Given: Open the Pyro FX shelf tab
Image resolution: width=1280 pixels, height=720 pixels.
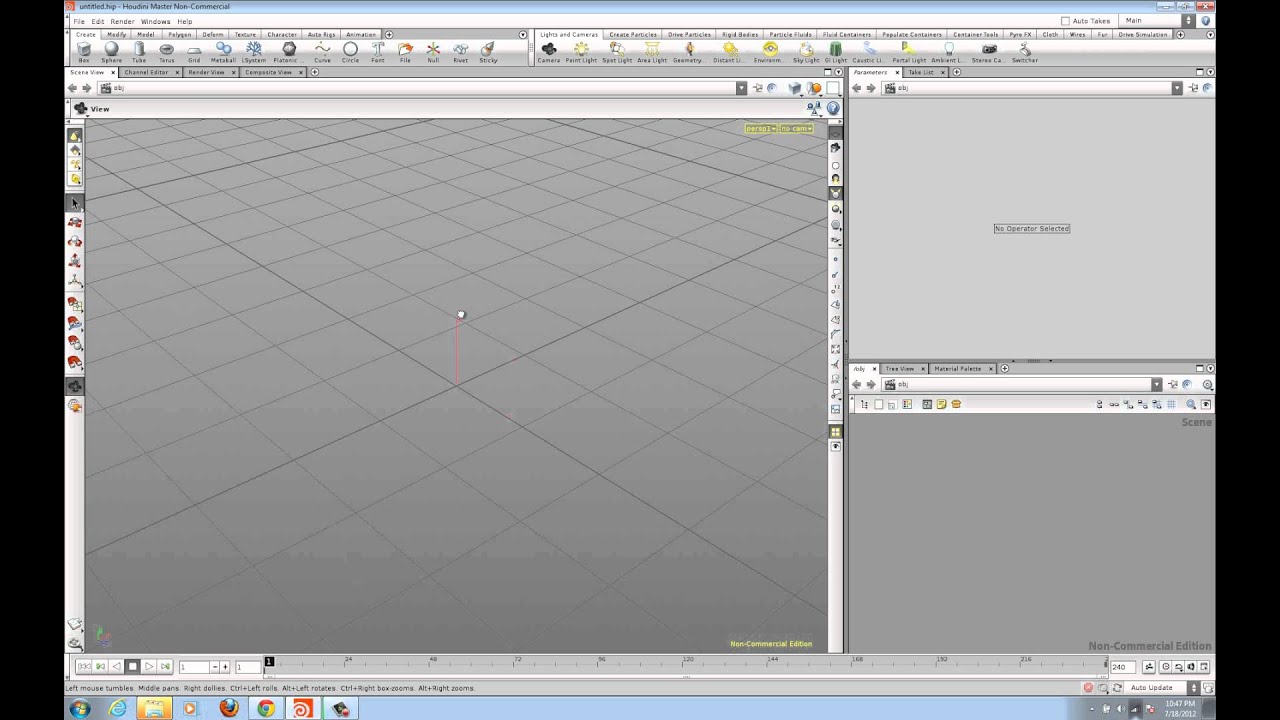Looking at the screenshot, I should pyautogui.click(x=1020, y=34).
